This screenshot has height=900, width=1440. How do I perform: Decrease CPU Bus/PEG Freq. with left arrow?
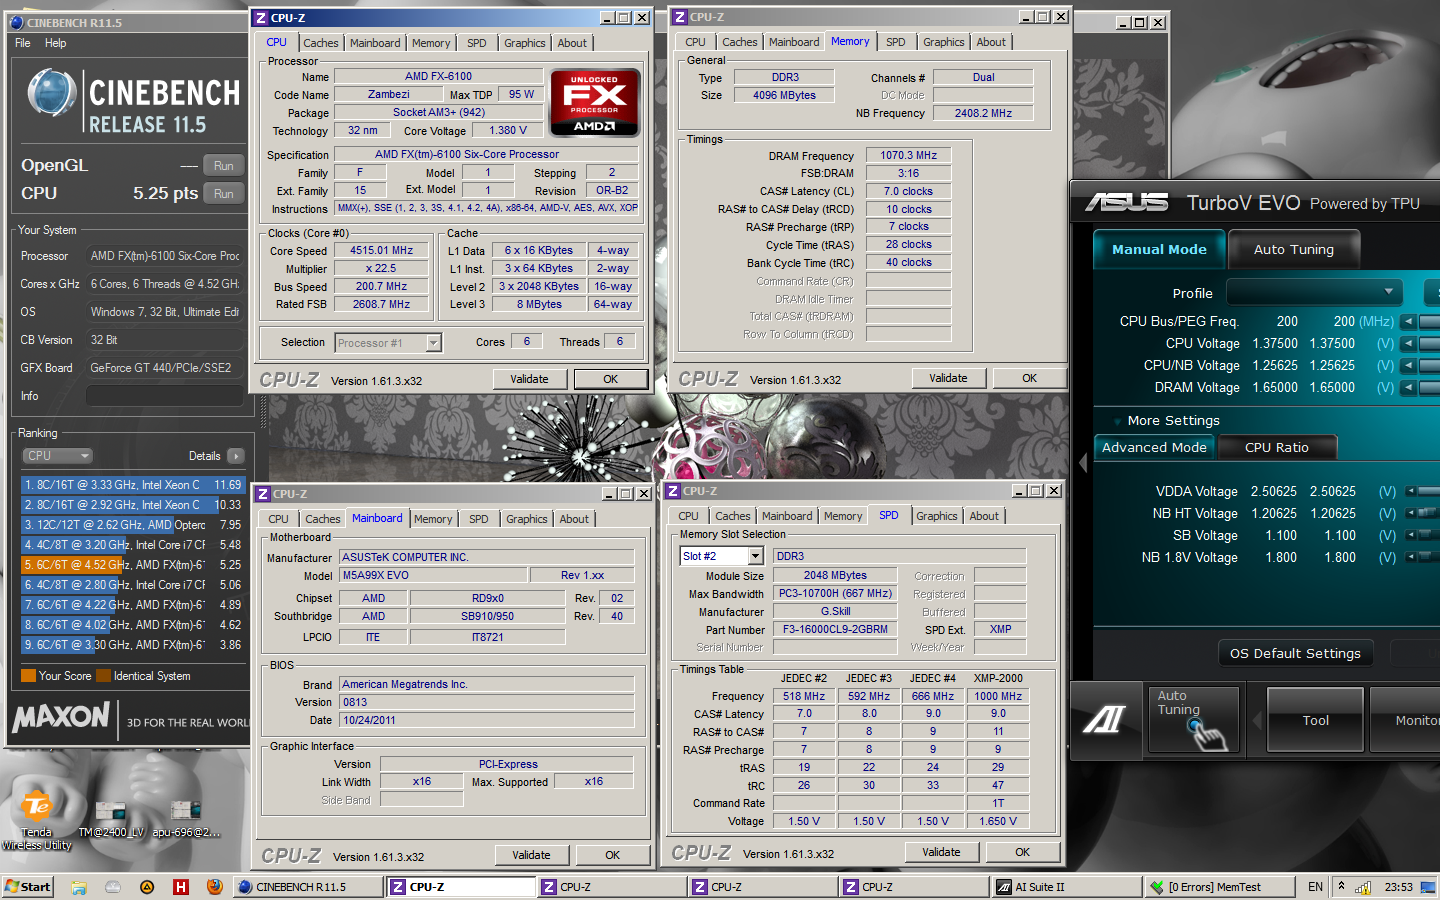click(1408, 322)
